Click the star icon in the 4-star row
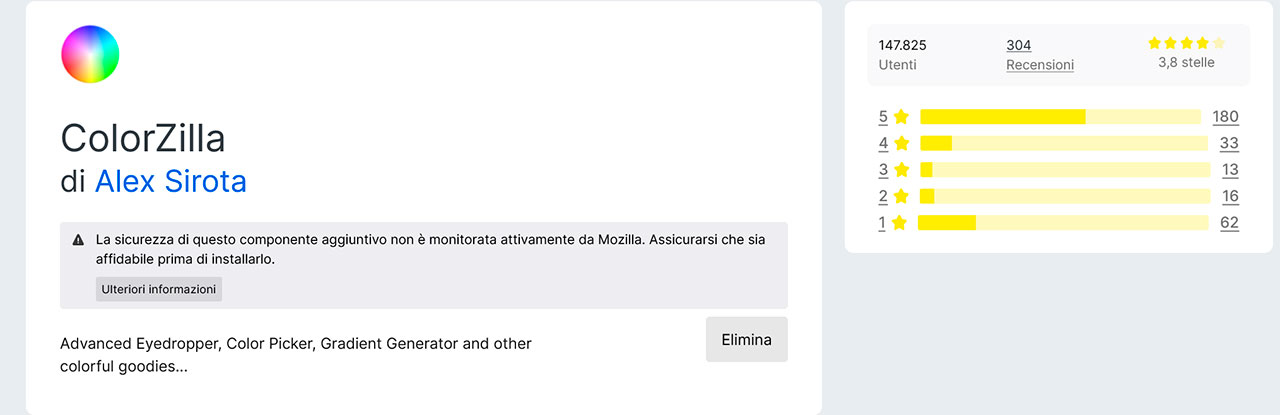The width and height of the screenshot is (1280, 415). pyautogui.click(x=902, y=143)
